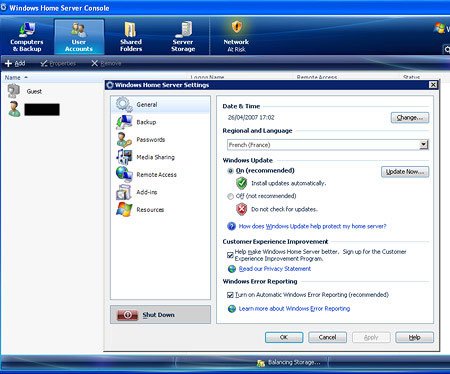Viewport: 450px width, 374px height.
Task: Click the green shield install updates icon
Action: click(241, 183)
